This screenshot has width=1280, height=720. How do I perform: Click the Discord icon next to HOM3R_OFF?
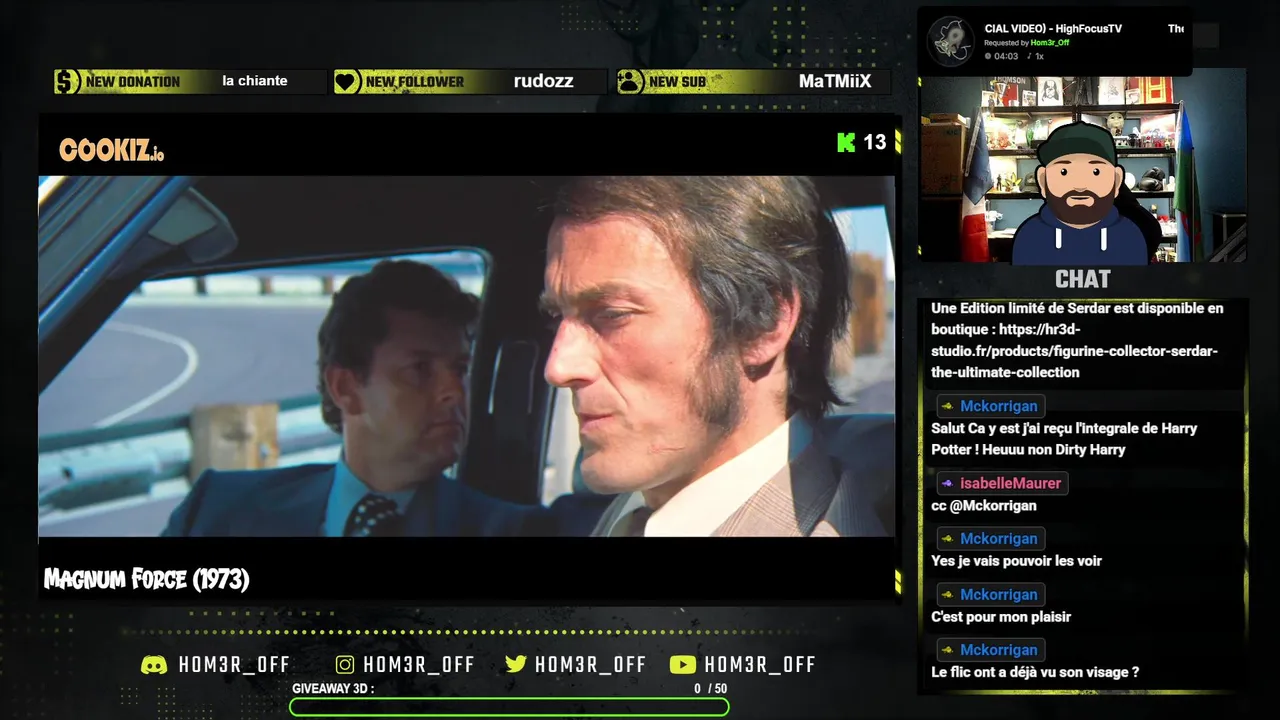[x=154, y=665]
